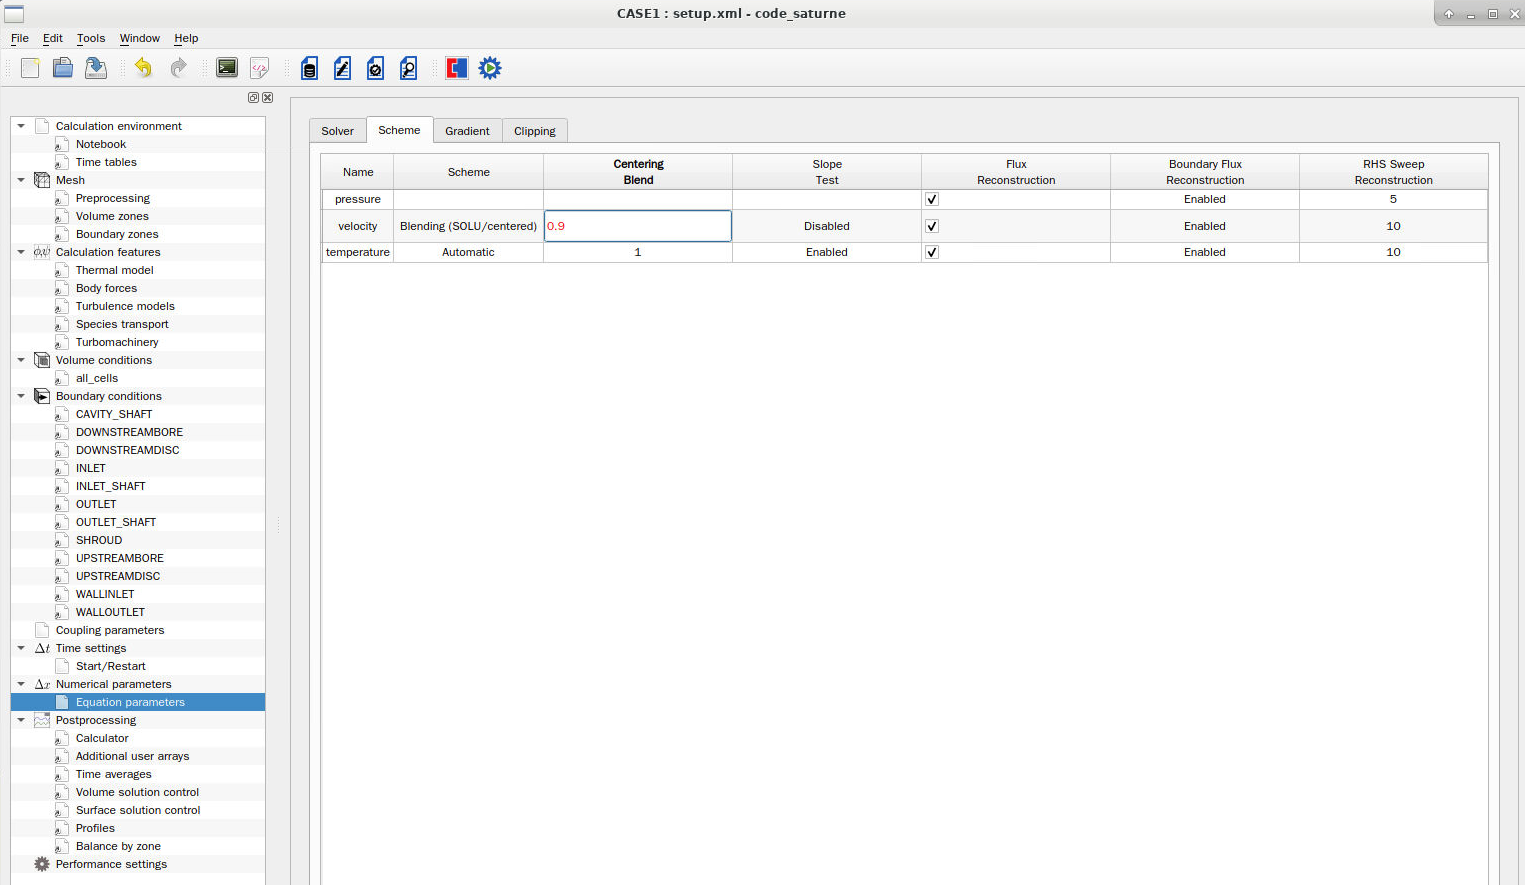This screenshot has height=885, width=1525.
Task: Open the terminal window icon
Action: click(x=227, y=68)
